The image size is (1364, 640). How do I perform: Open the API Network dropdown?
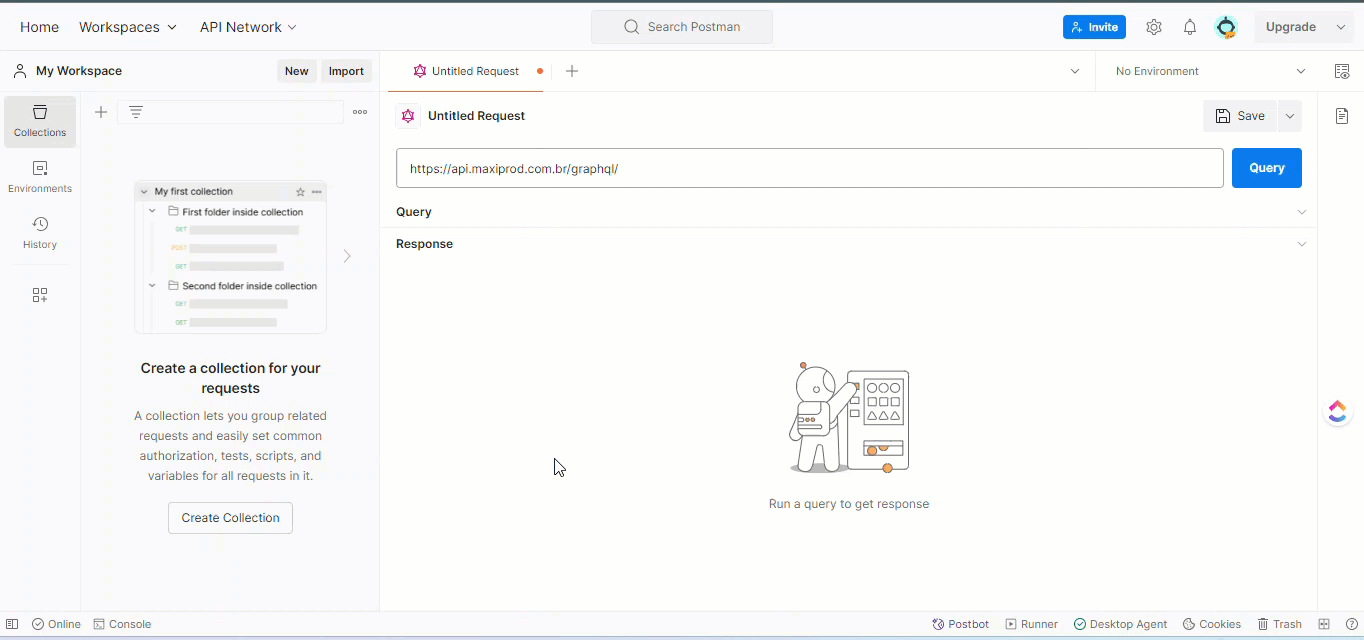click(248, 27)
